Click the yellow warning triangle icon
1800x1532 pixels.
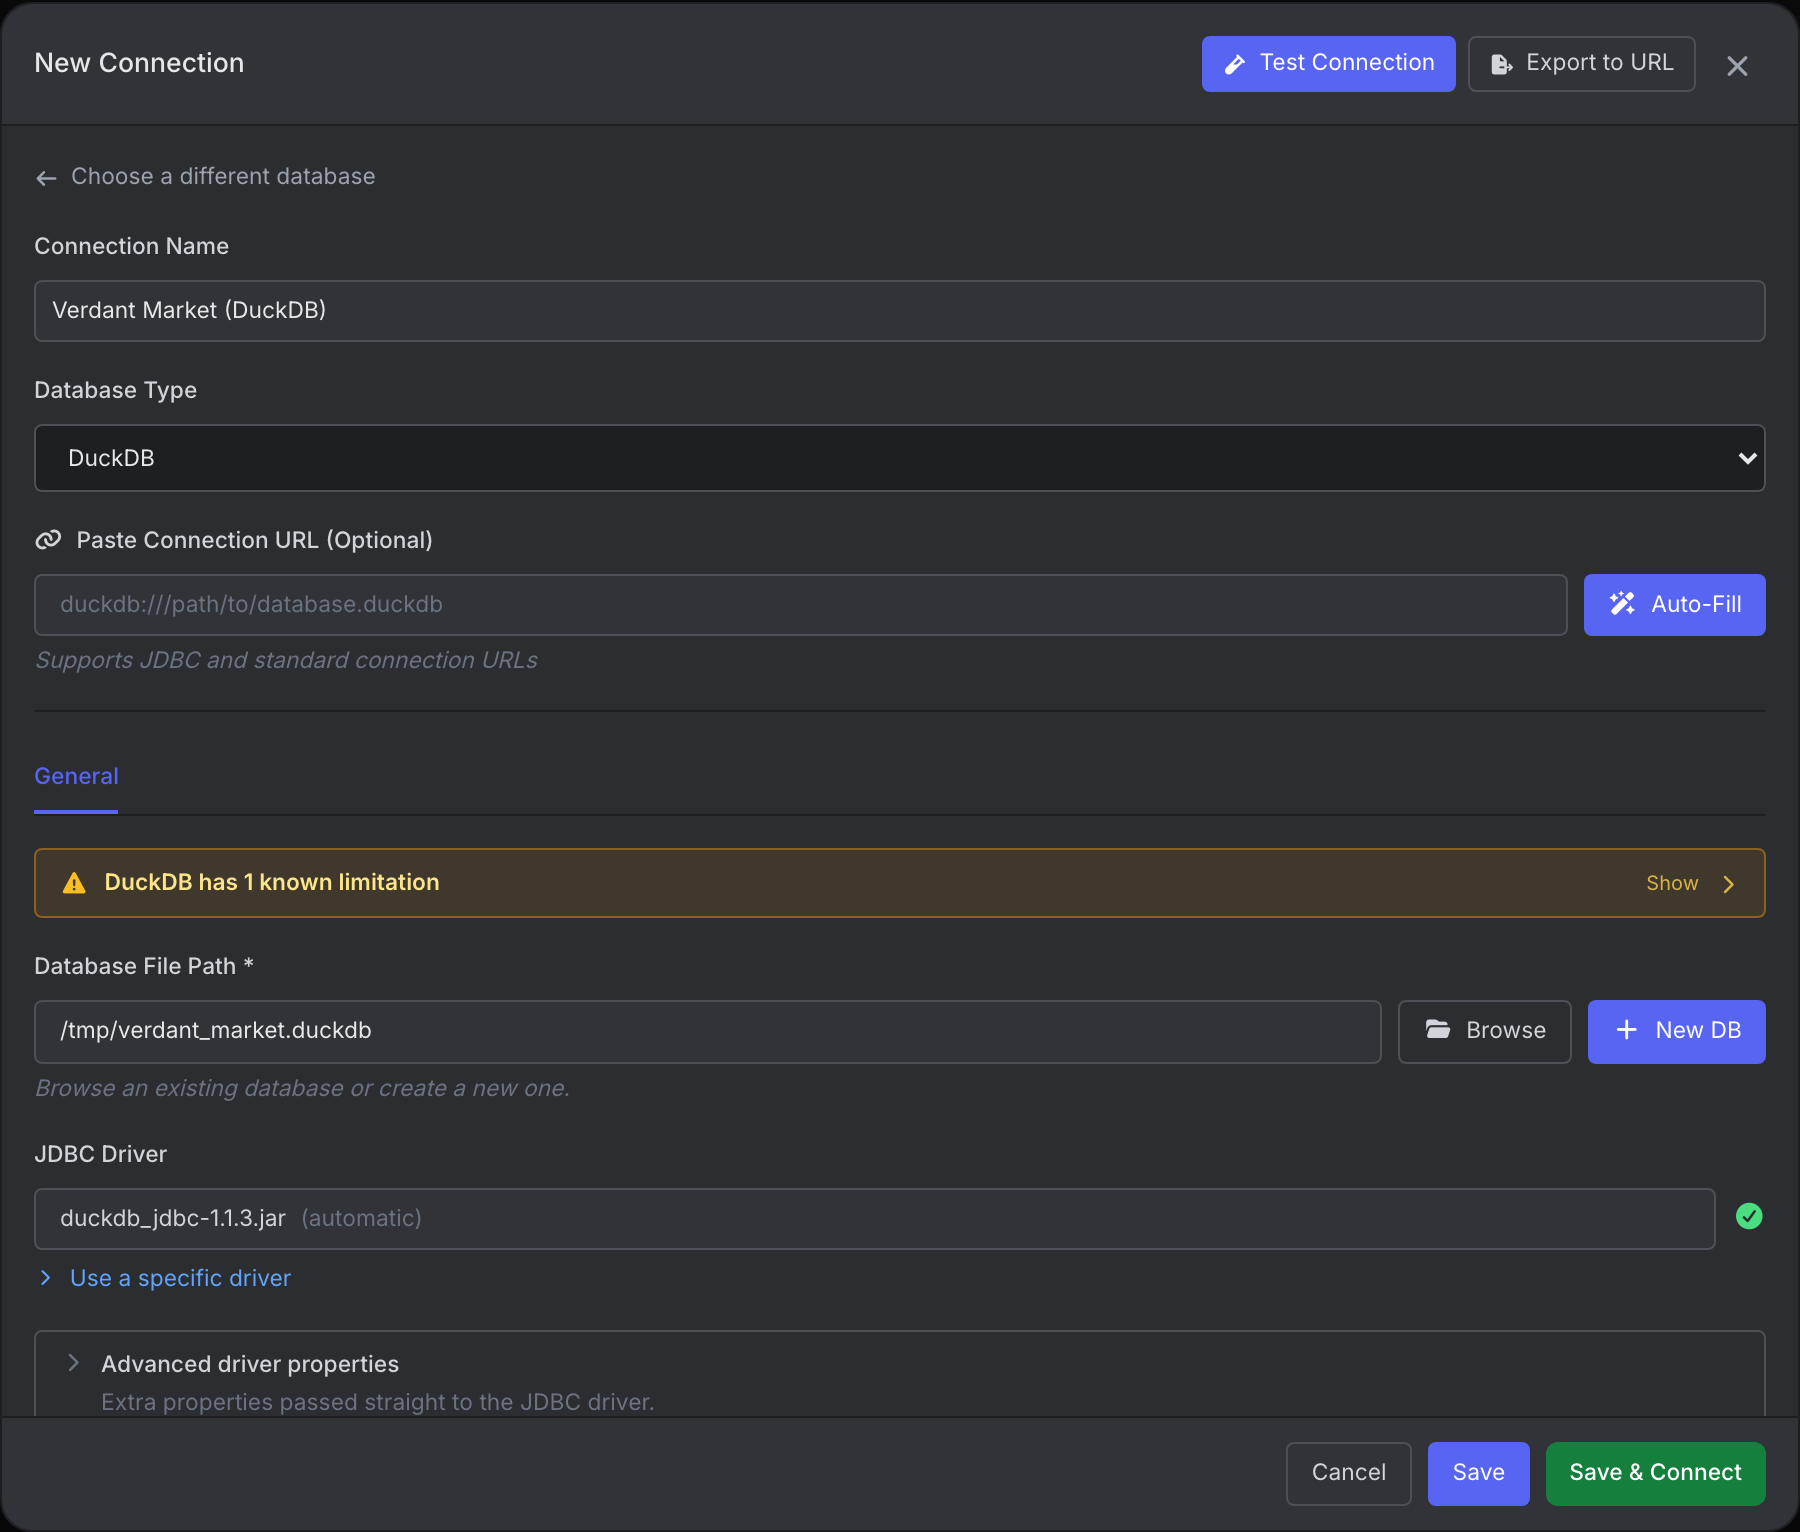coord(74,883)
